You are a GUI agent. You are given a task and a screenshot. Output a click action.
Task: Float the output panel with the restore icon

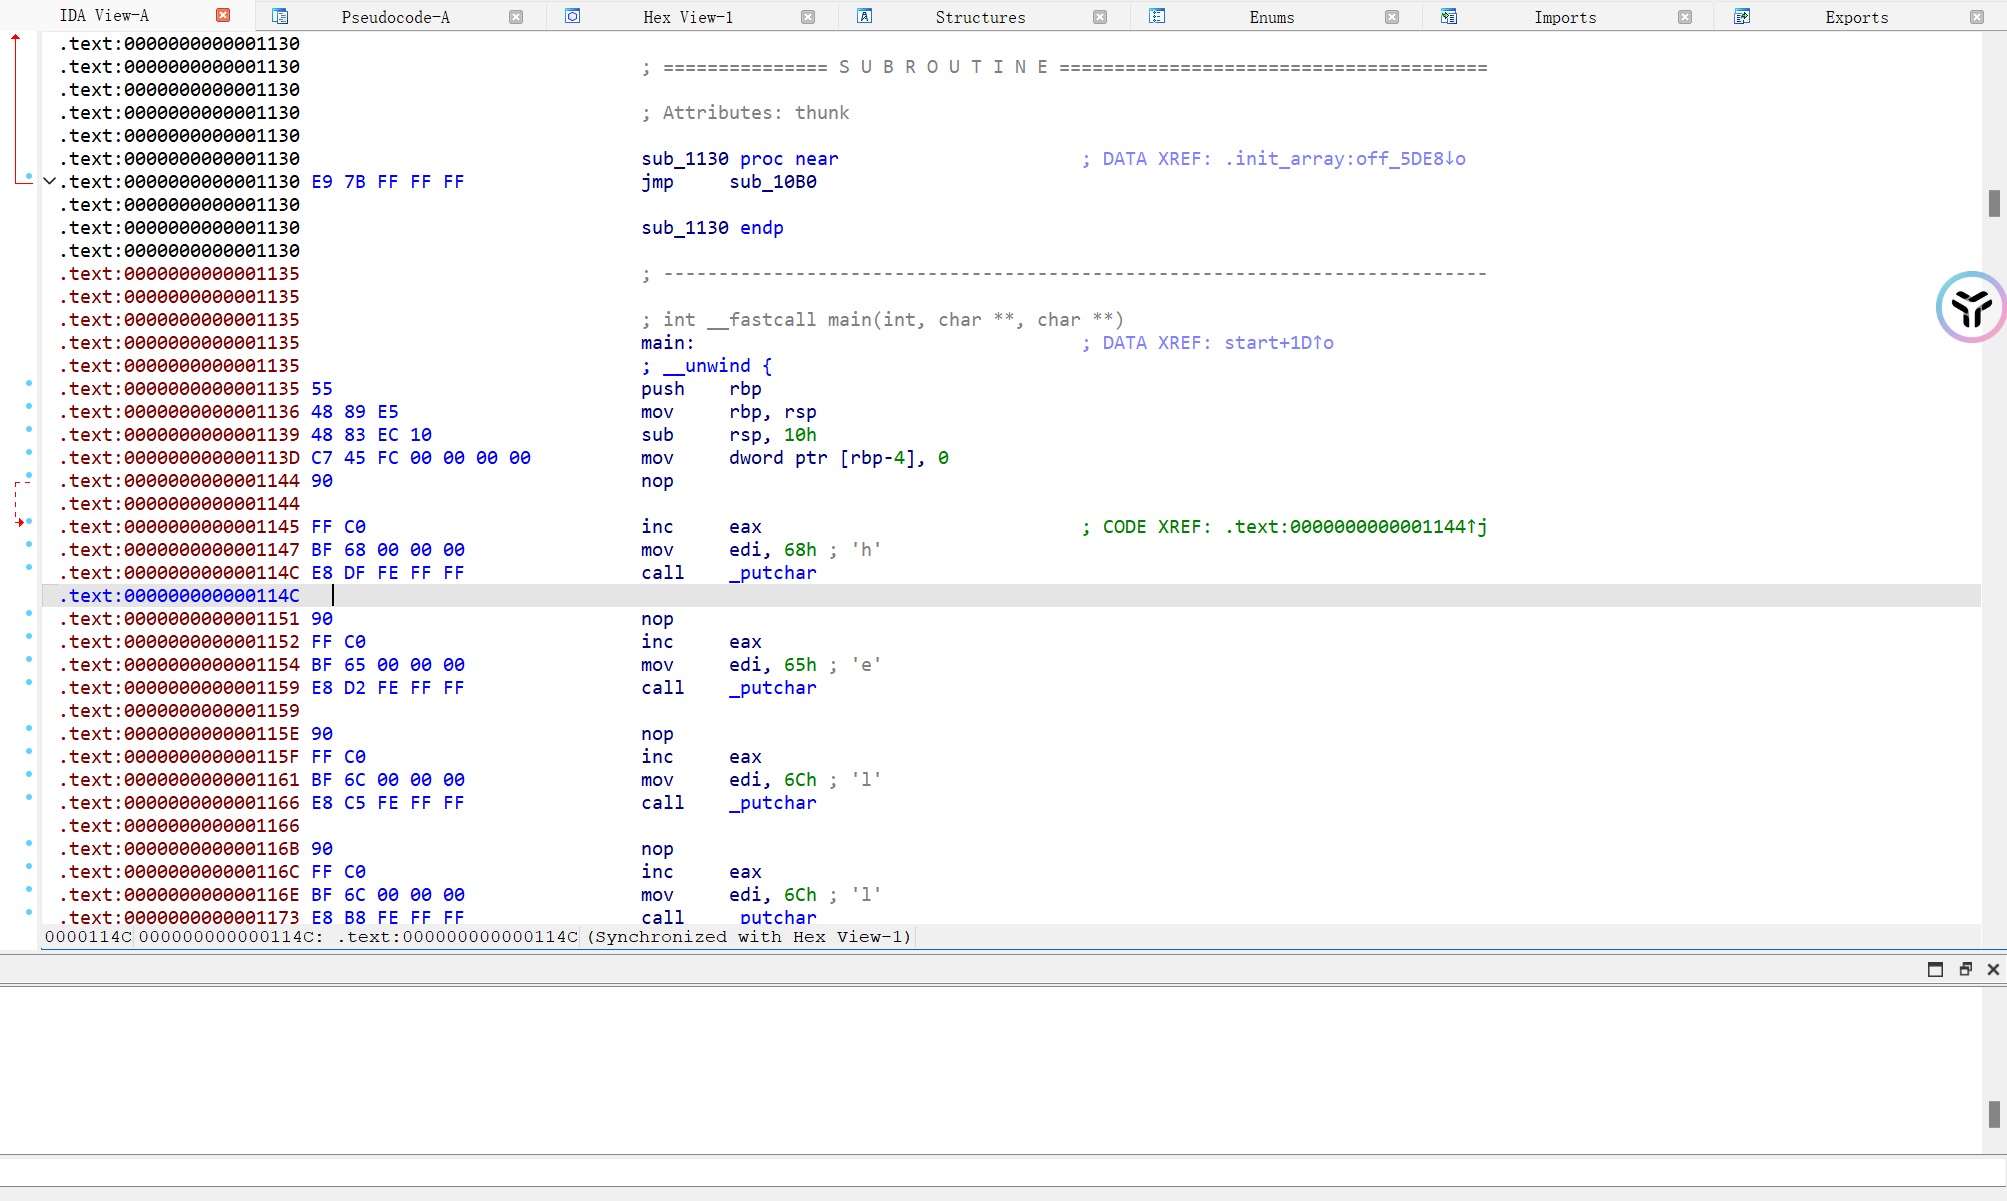click(1965, 969)
